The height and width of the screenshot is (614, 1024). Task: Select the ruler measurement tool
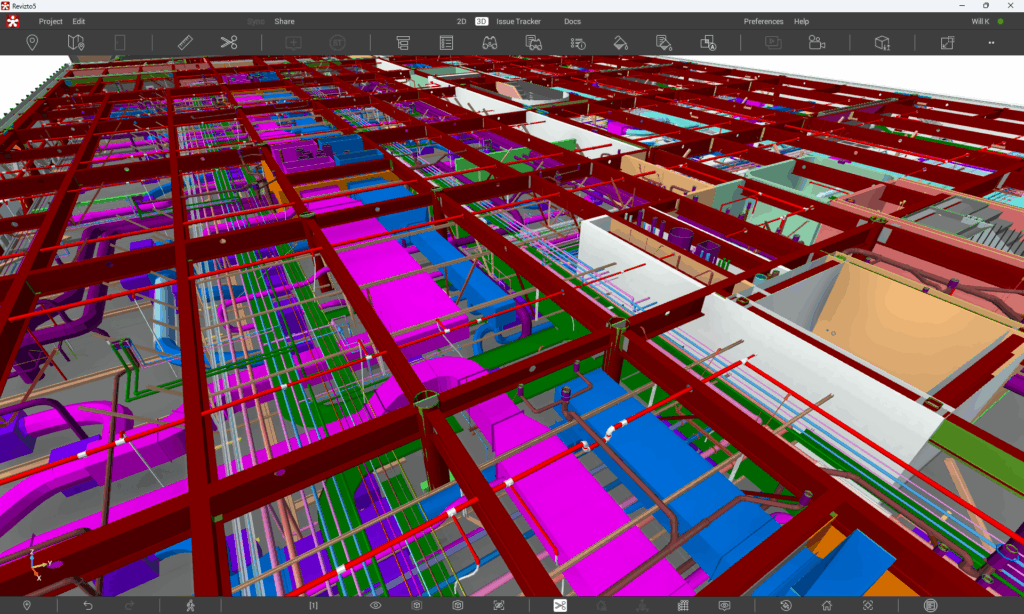[x=184, y=42]
